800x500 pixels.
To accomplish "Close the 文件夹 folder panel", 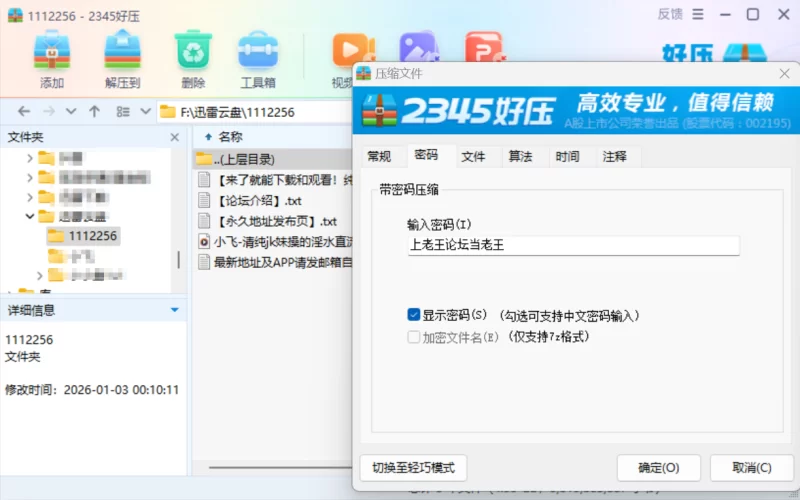I will pyautogui.click(x=174, y=137).
